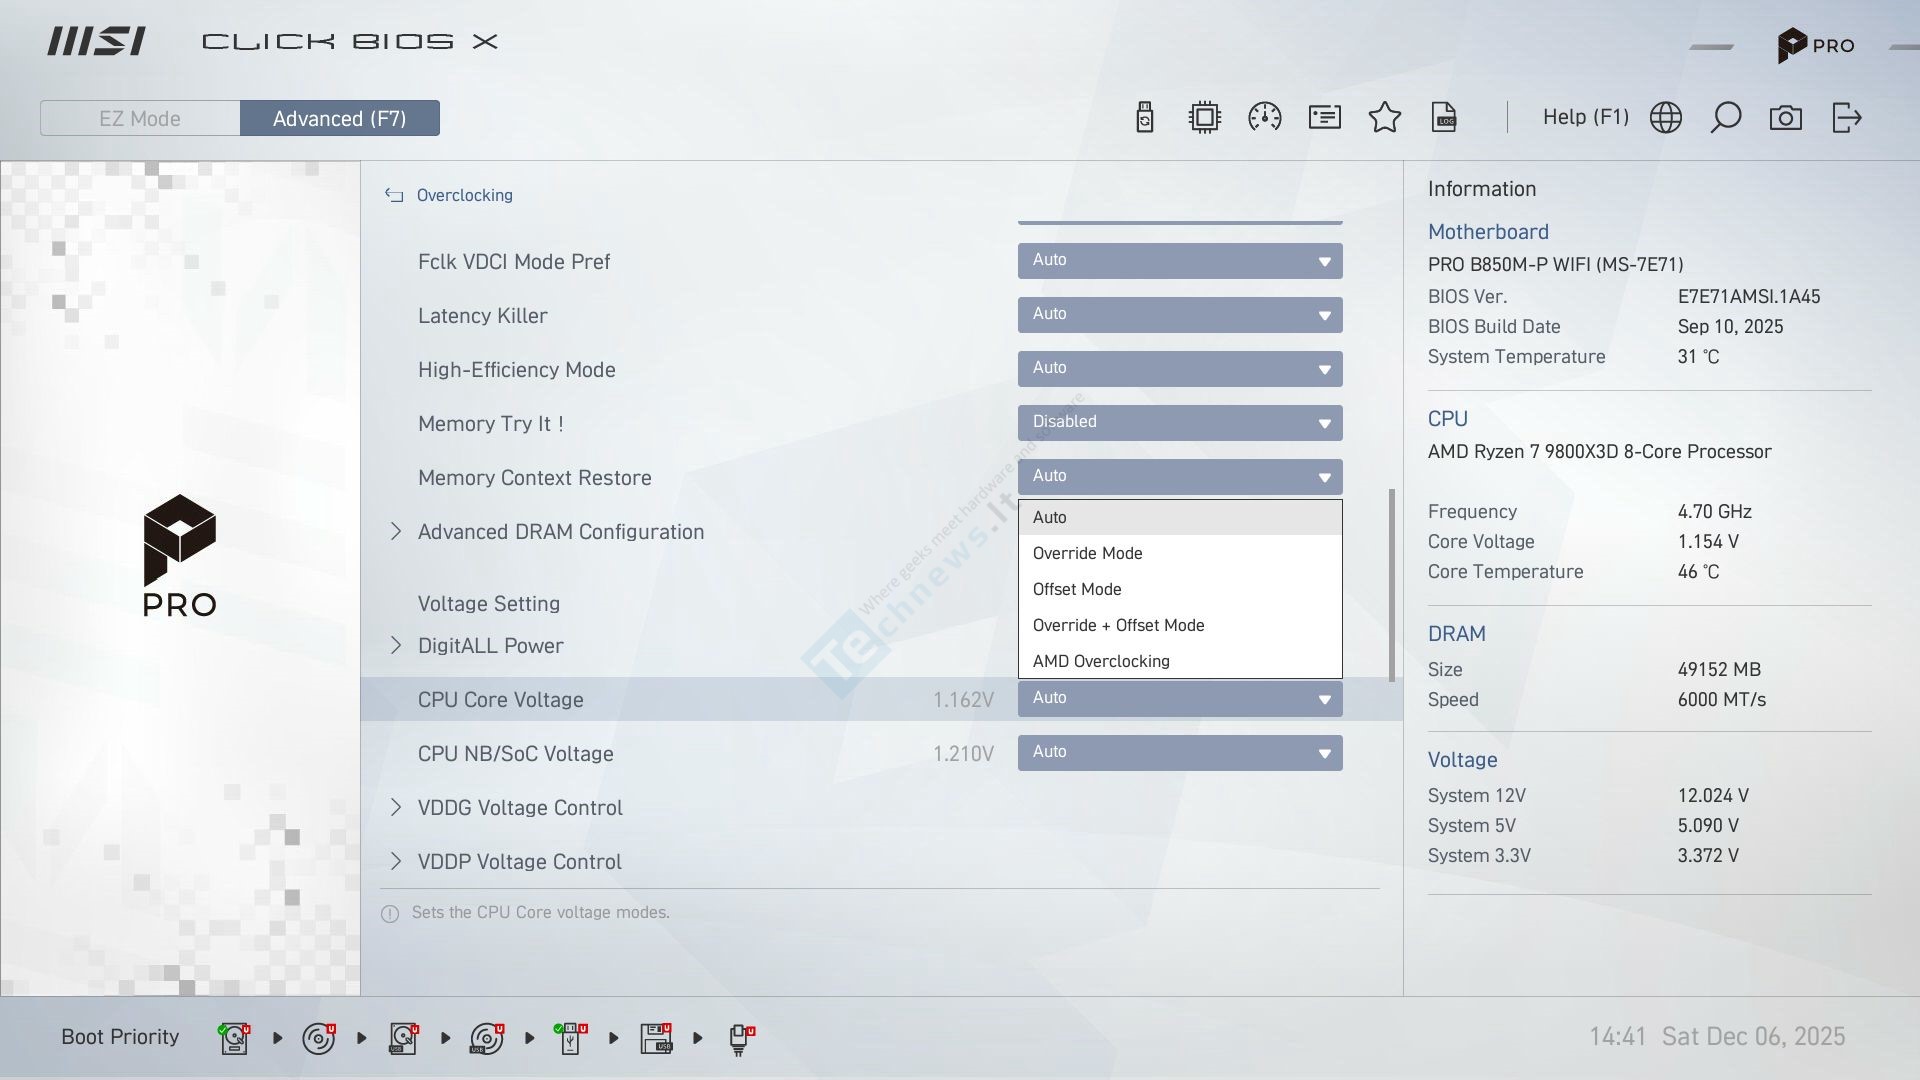Expand Advanced DRAM Configuration
Viewport: 1920px width, 1080px height.
click(x=560, y=532)
